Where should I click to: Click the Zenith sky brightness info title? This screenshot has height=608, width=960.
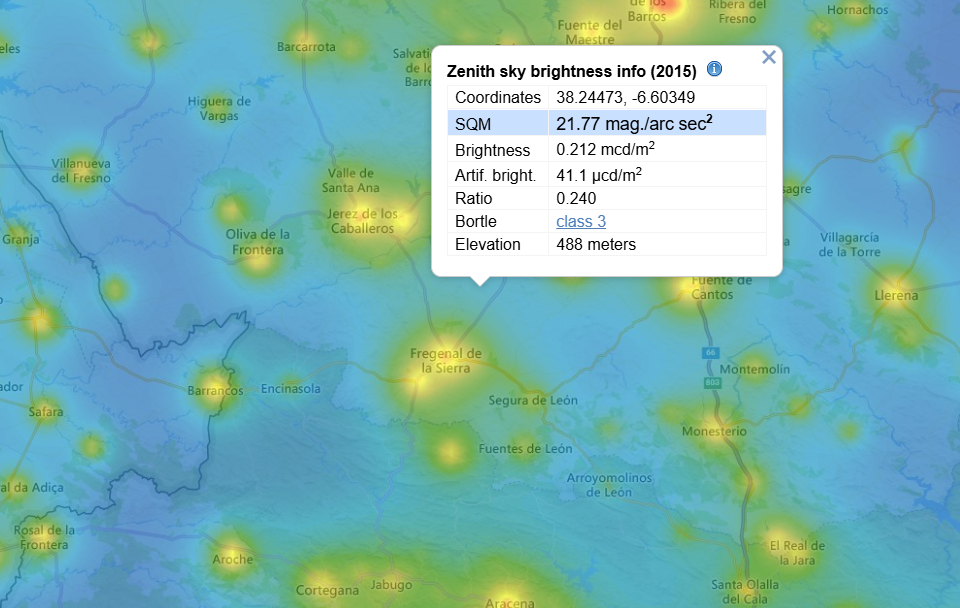(x=571, y=71)
